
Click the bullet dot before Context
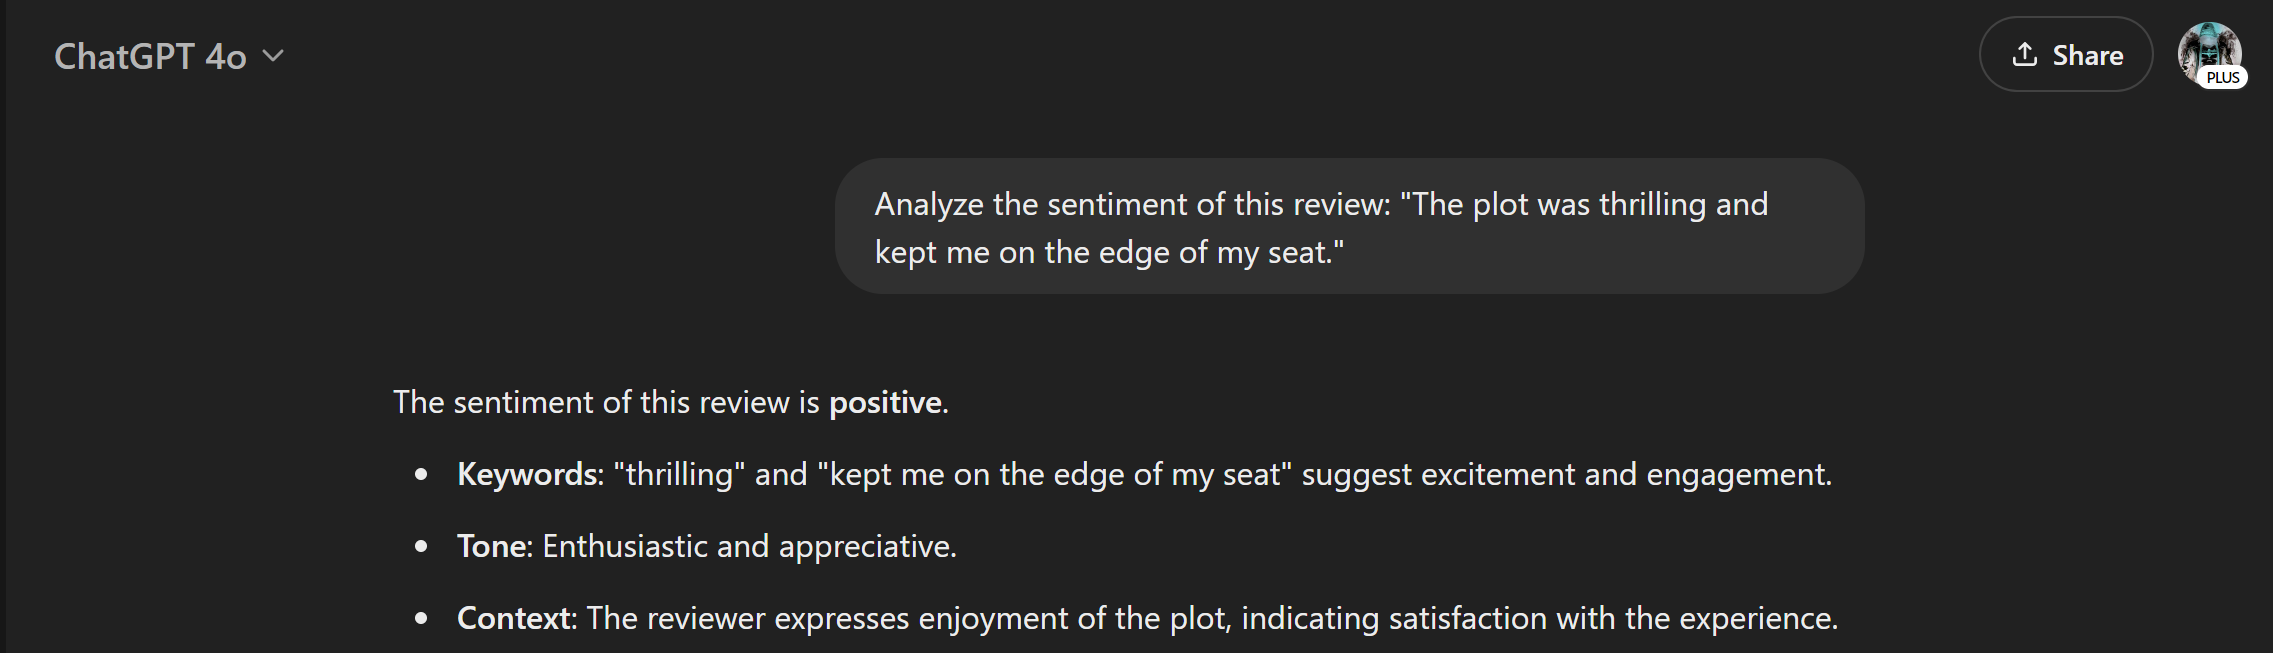421,619
